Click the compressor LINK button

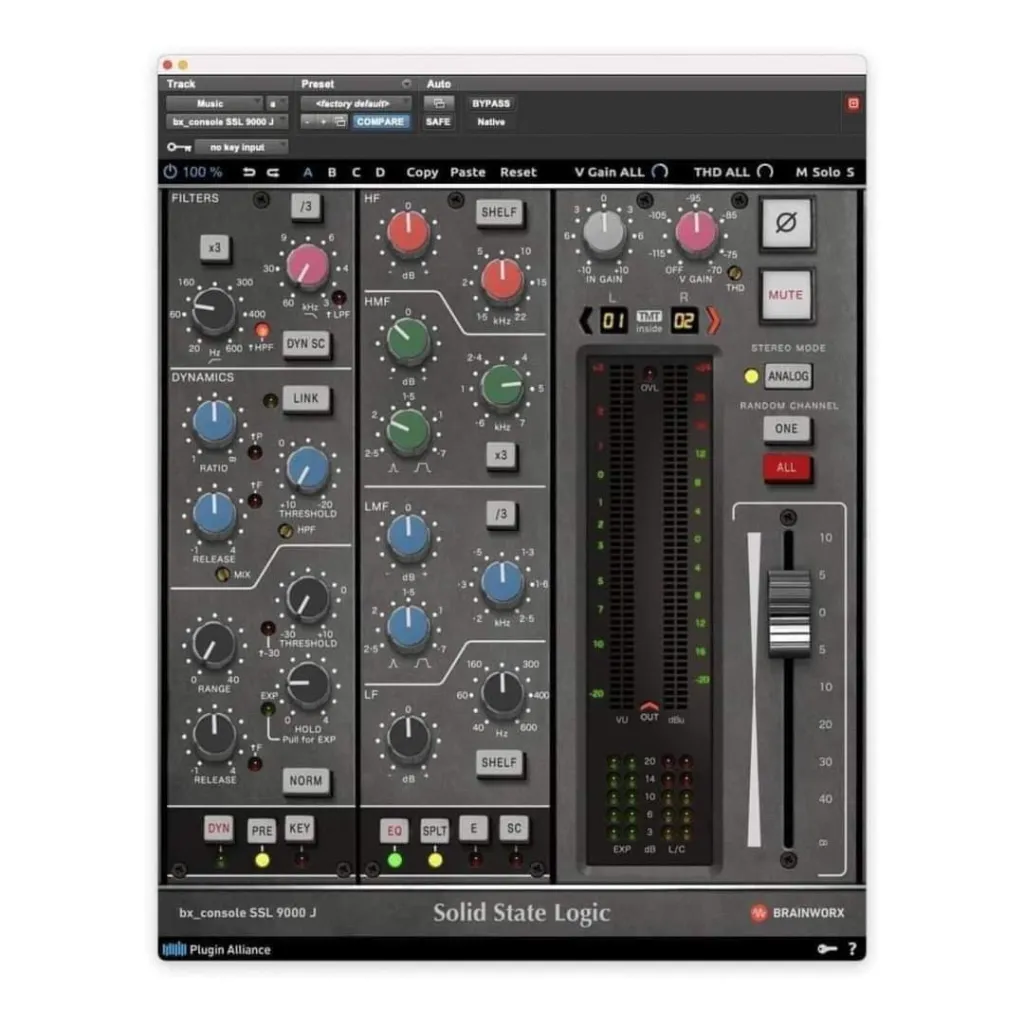pos(306,399)
